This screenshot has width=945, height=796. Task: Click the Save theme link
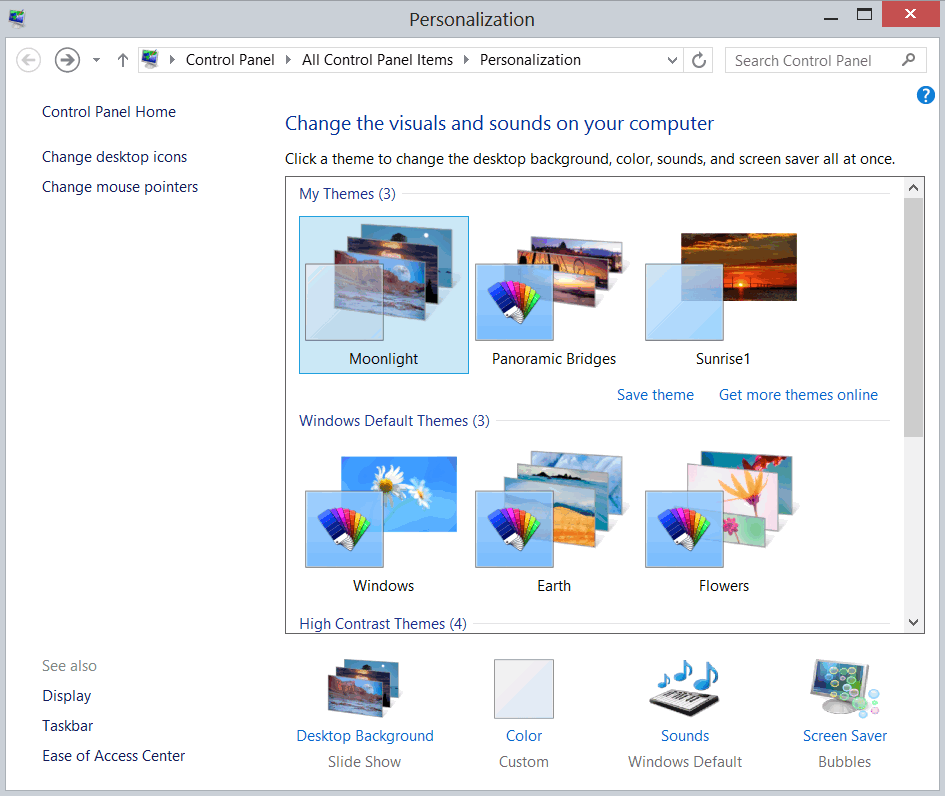[655, 395]
